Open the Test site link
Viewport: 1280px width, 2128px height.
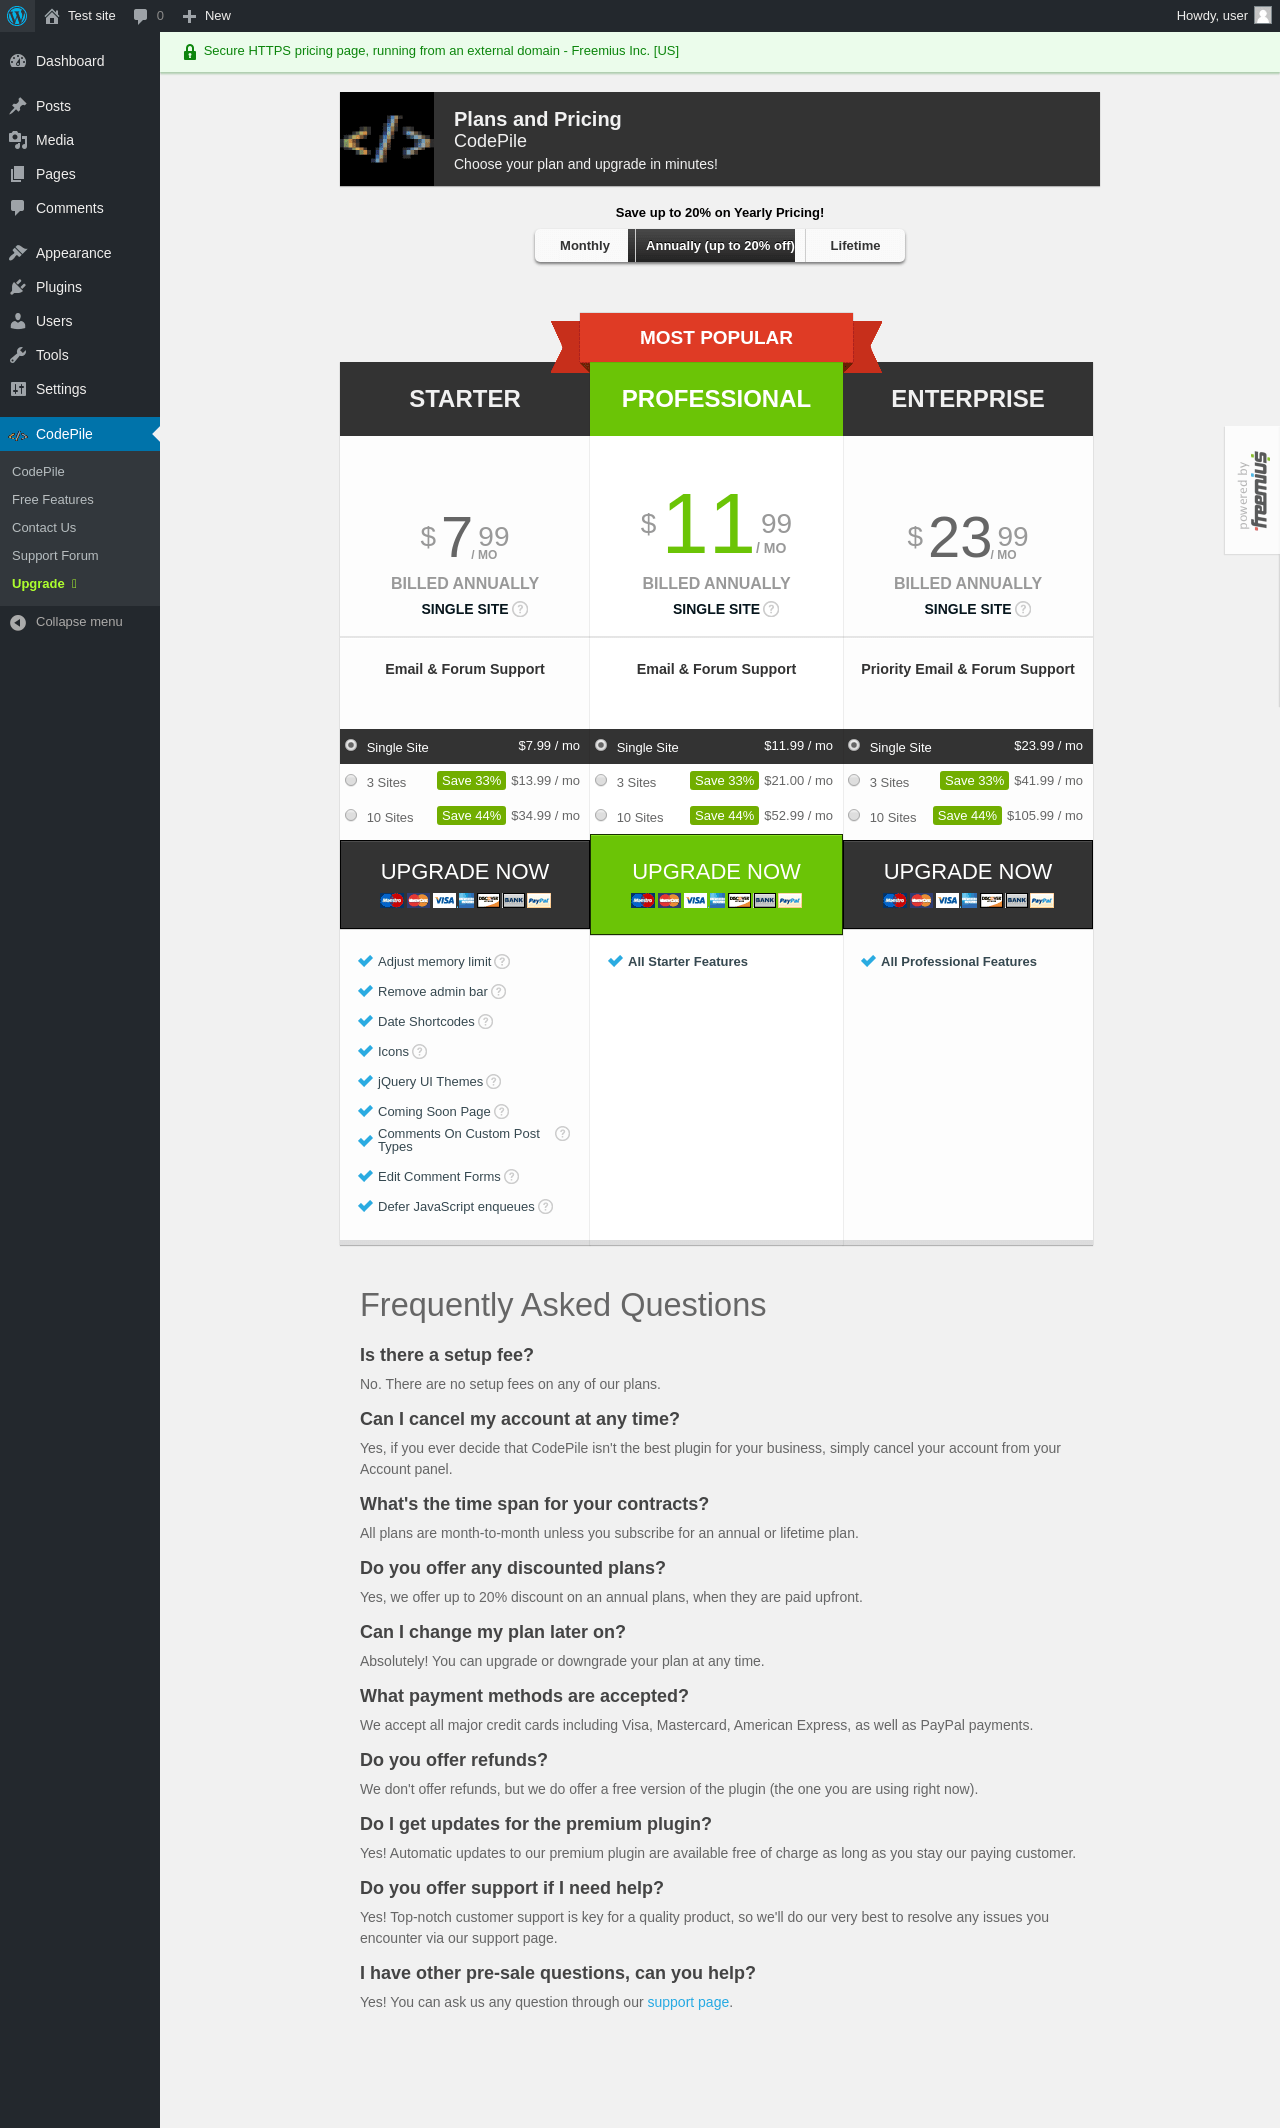(x=80, y=16)
